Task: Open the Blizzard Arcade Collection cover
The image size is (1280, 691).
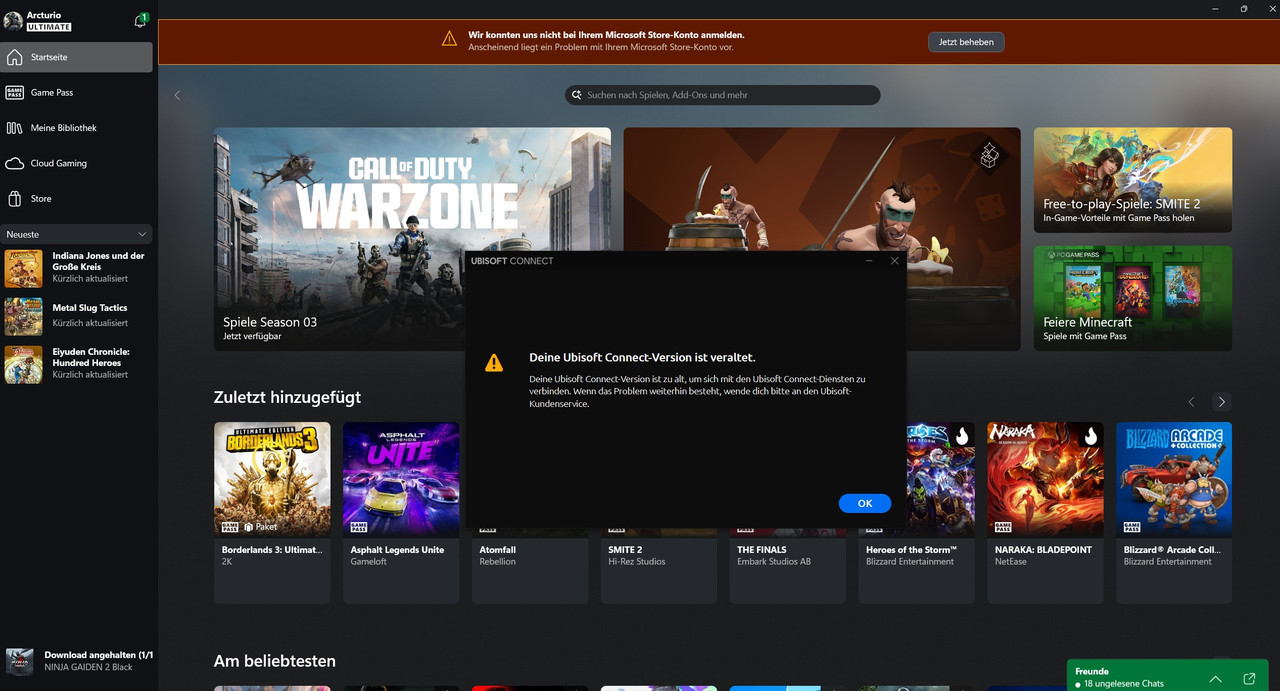Action: (1174, 479)
